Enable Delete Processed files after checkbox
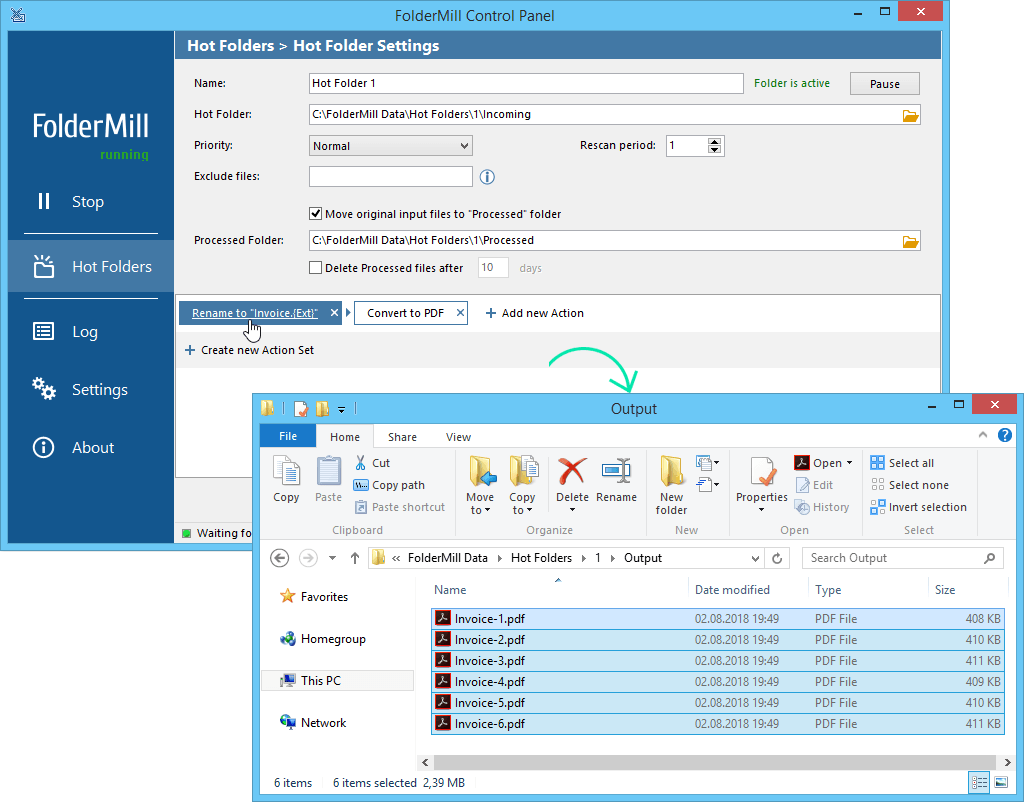 [x=315, y=268]
